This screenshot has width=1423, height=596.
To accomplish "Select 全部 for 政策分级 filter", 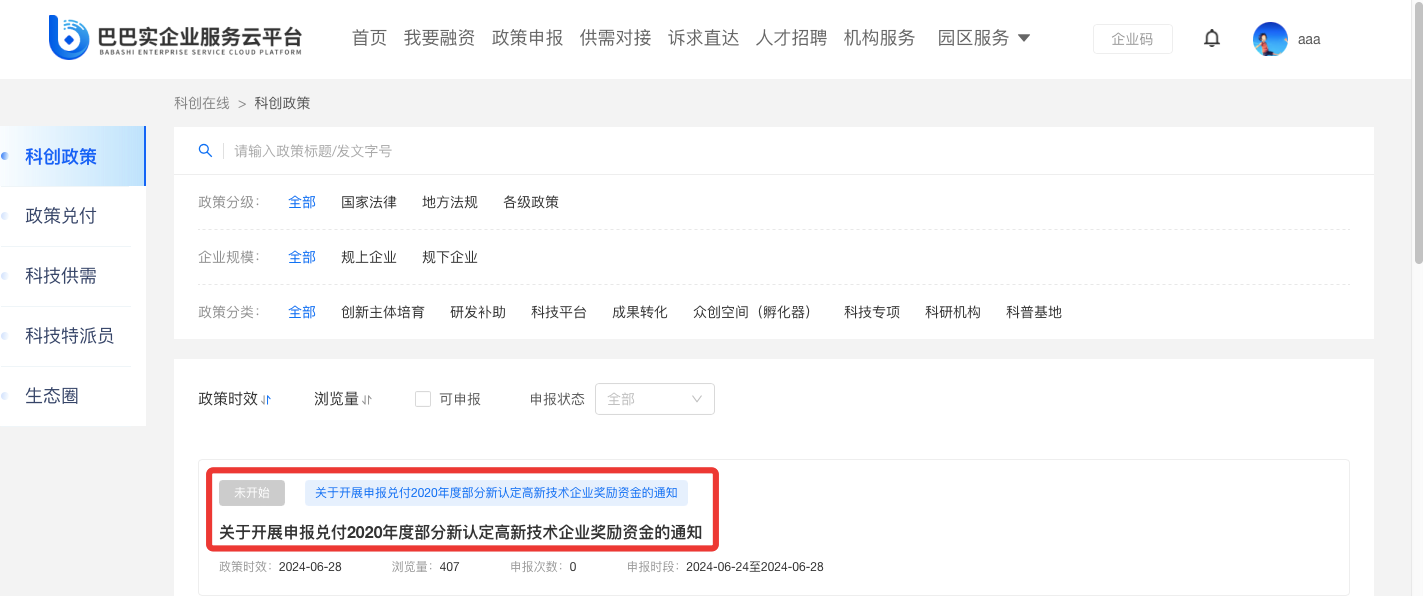I will pyautogui.click(x=302, y=202).
